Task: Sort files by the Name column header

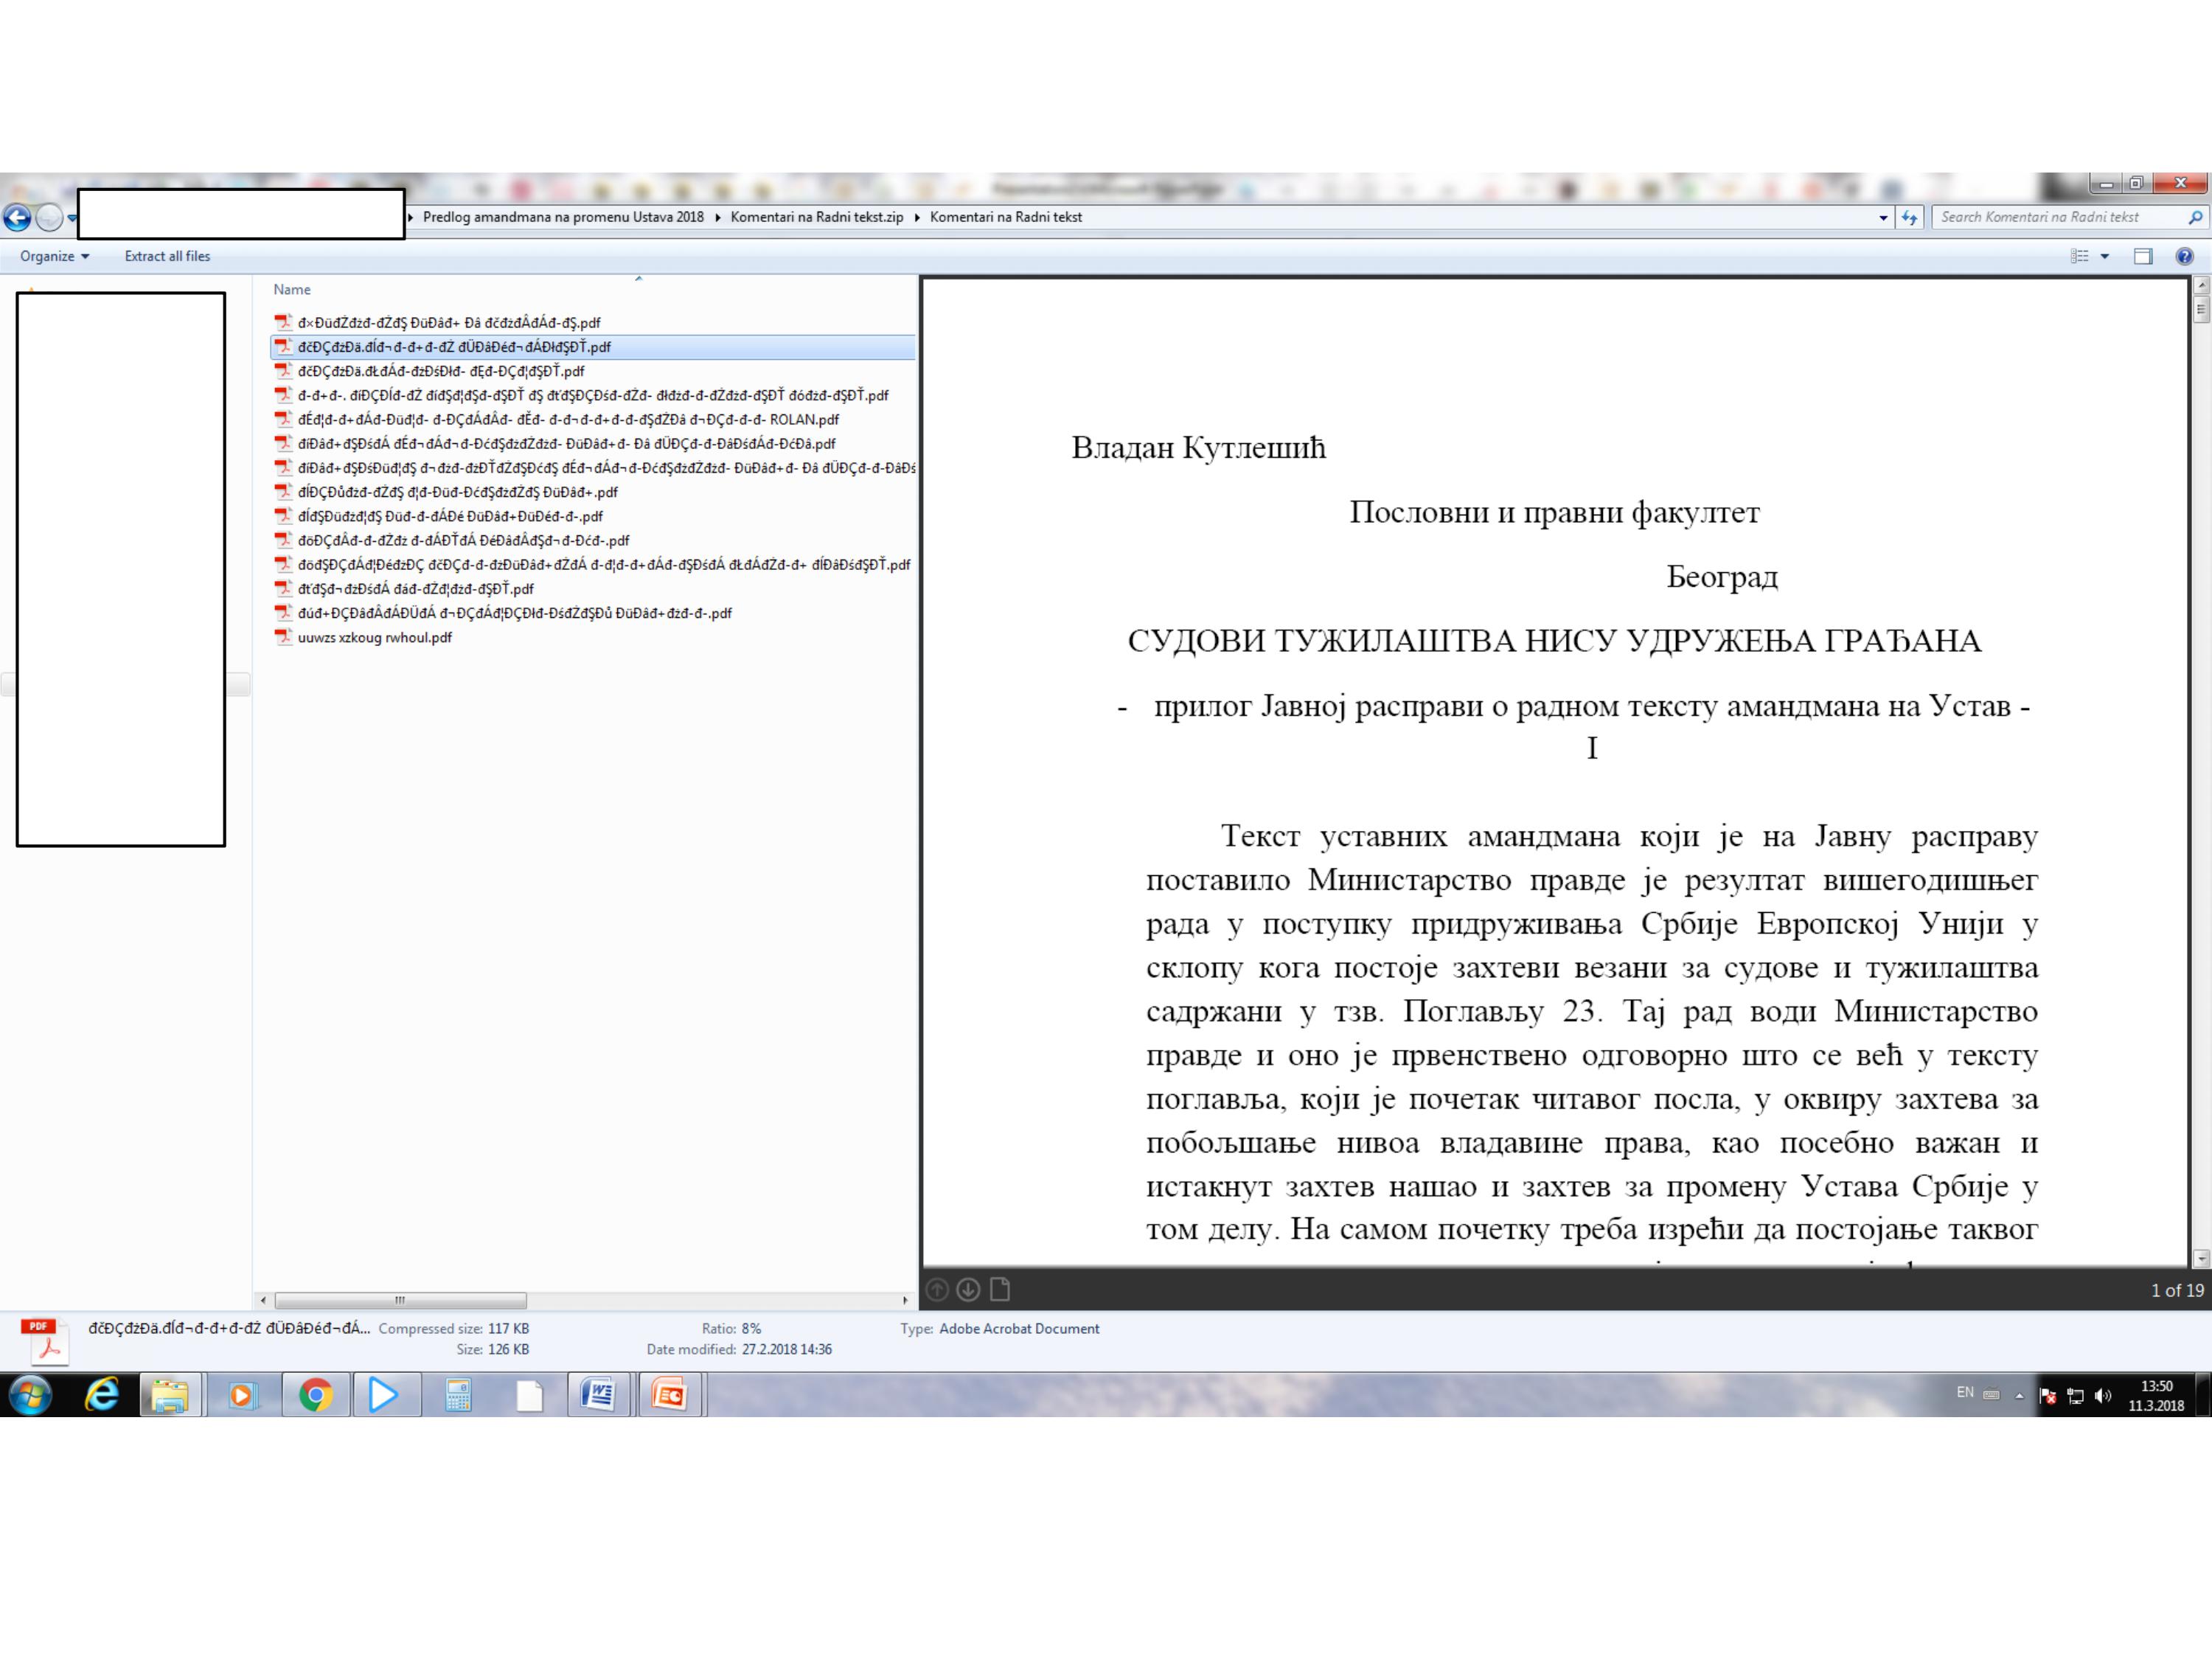Action: (292, 289)
